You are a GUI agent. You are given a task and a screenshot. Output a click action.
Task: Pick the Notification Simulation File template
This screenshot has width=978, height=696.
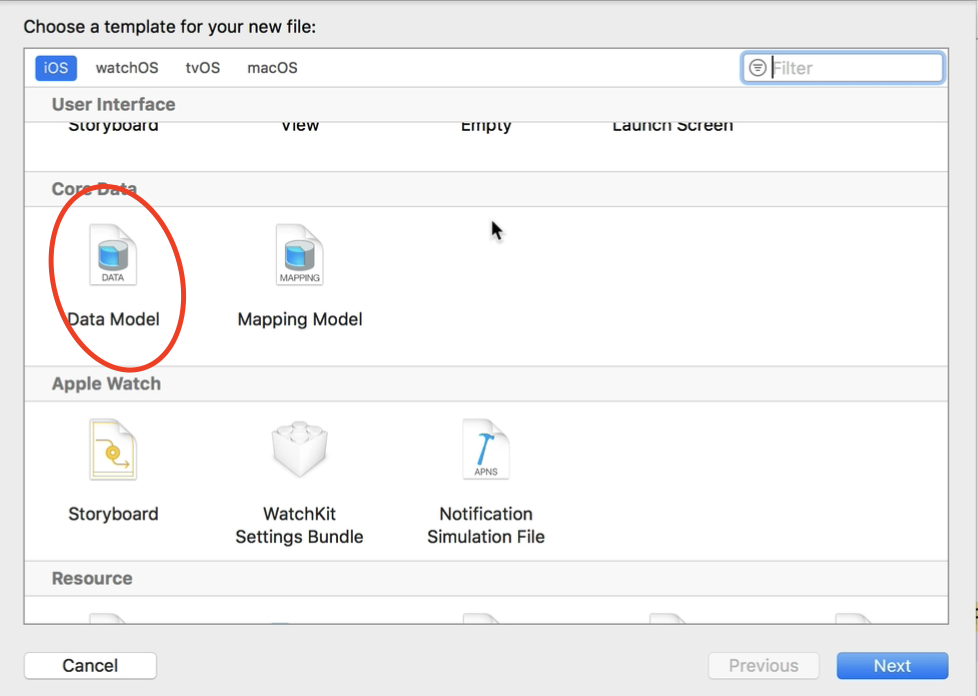tap(486, 449)
